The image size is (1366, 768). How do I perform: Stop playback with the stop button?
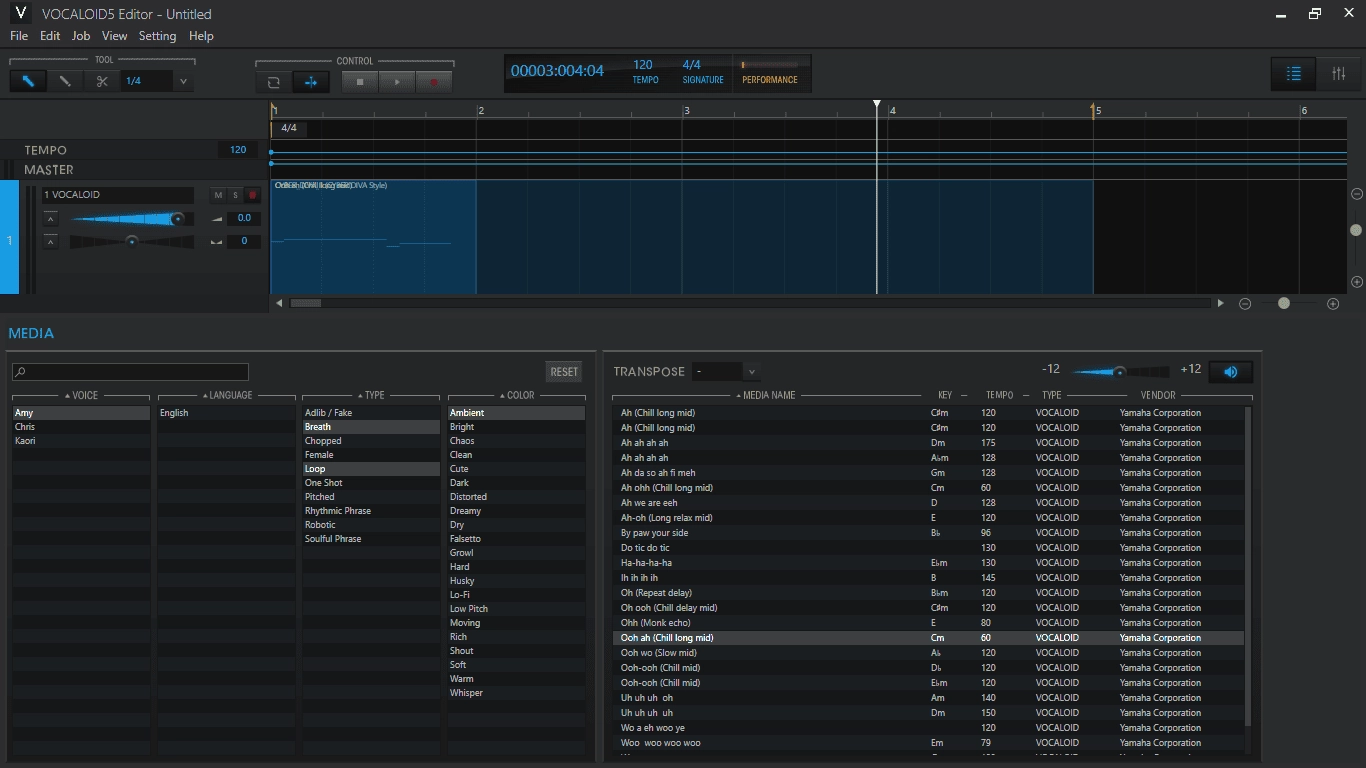[x=360, y=82]
